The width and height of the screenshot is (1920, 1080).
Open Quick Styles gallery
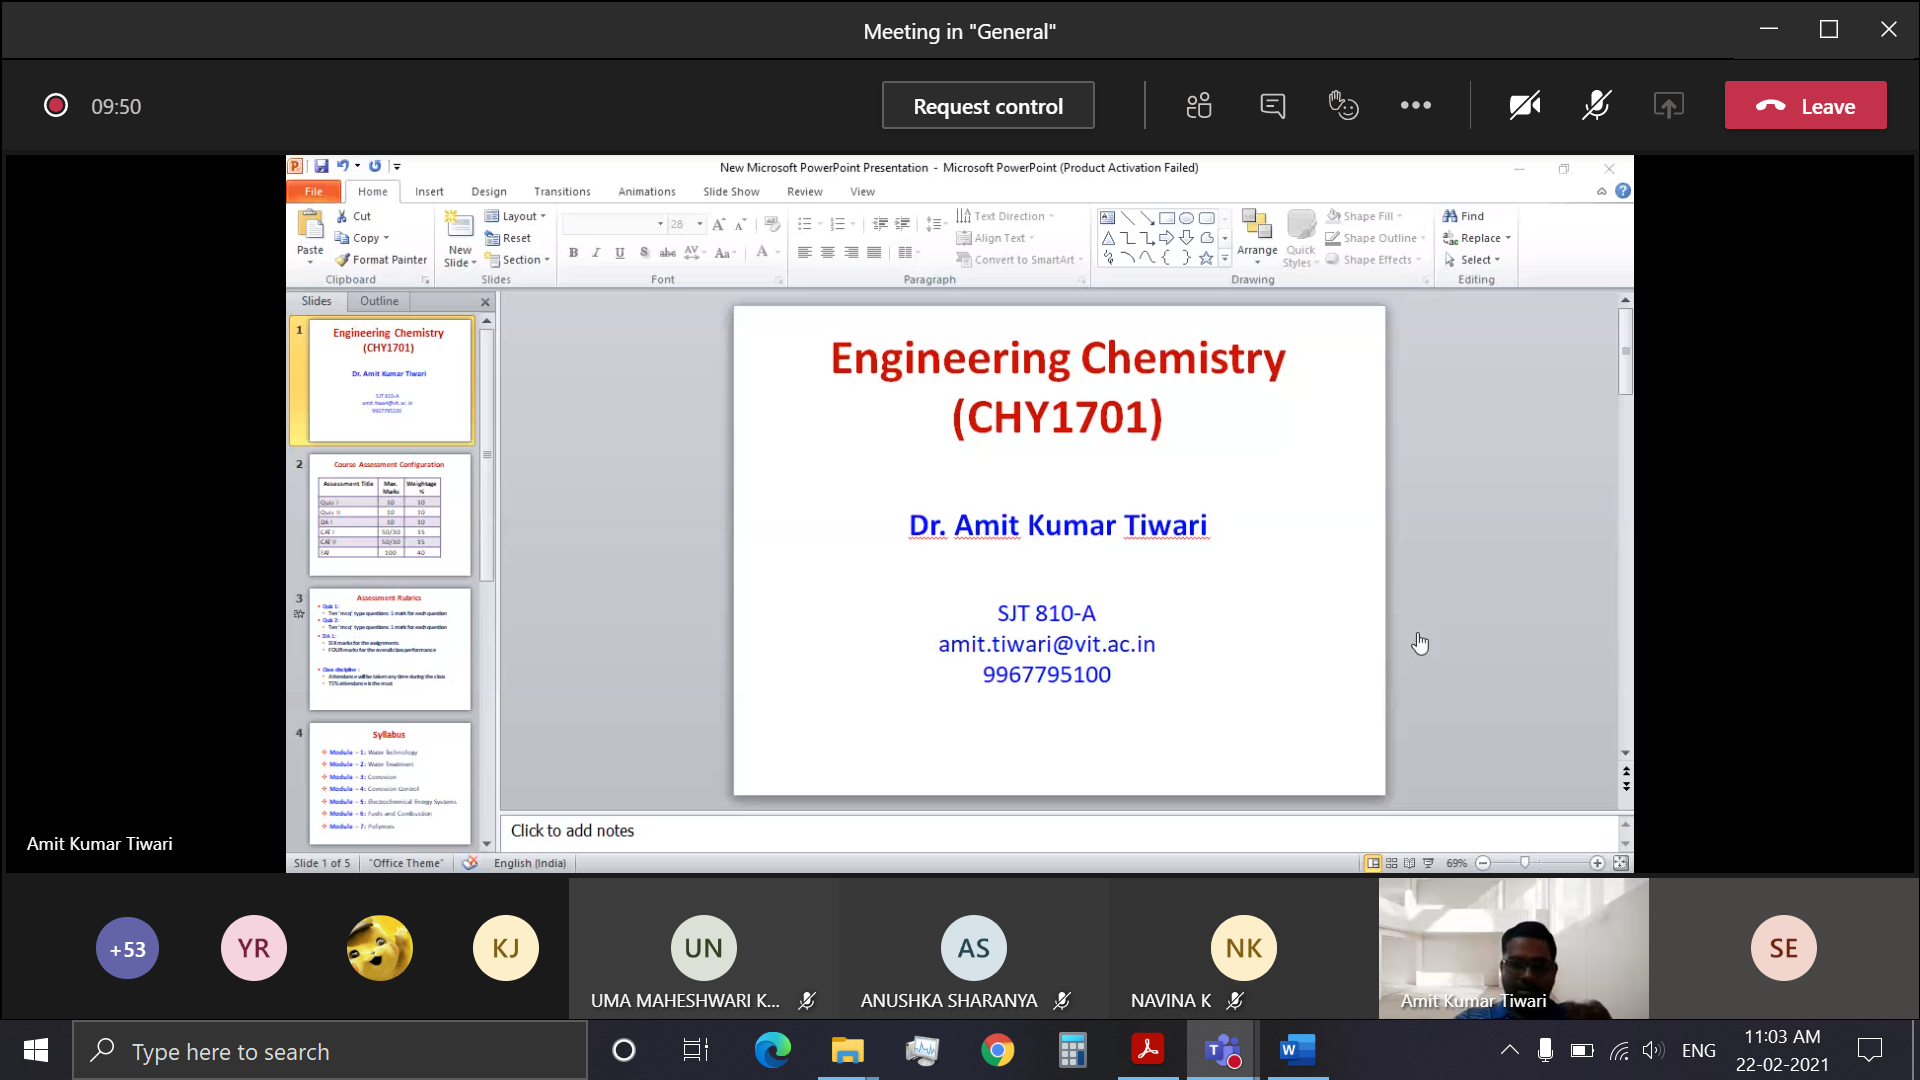click(1301, 239)
